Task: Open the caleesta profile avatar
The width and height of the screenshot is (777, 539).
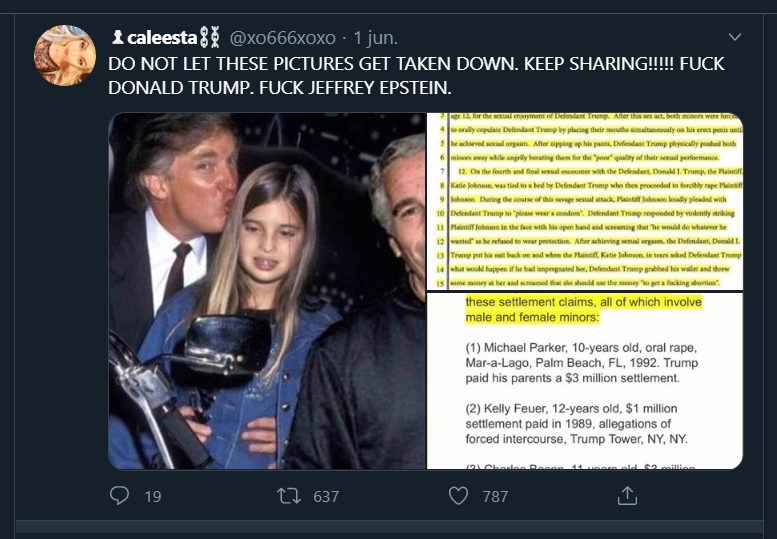Action: pos(65,56)
